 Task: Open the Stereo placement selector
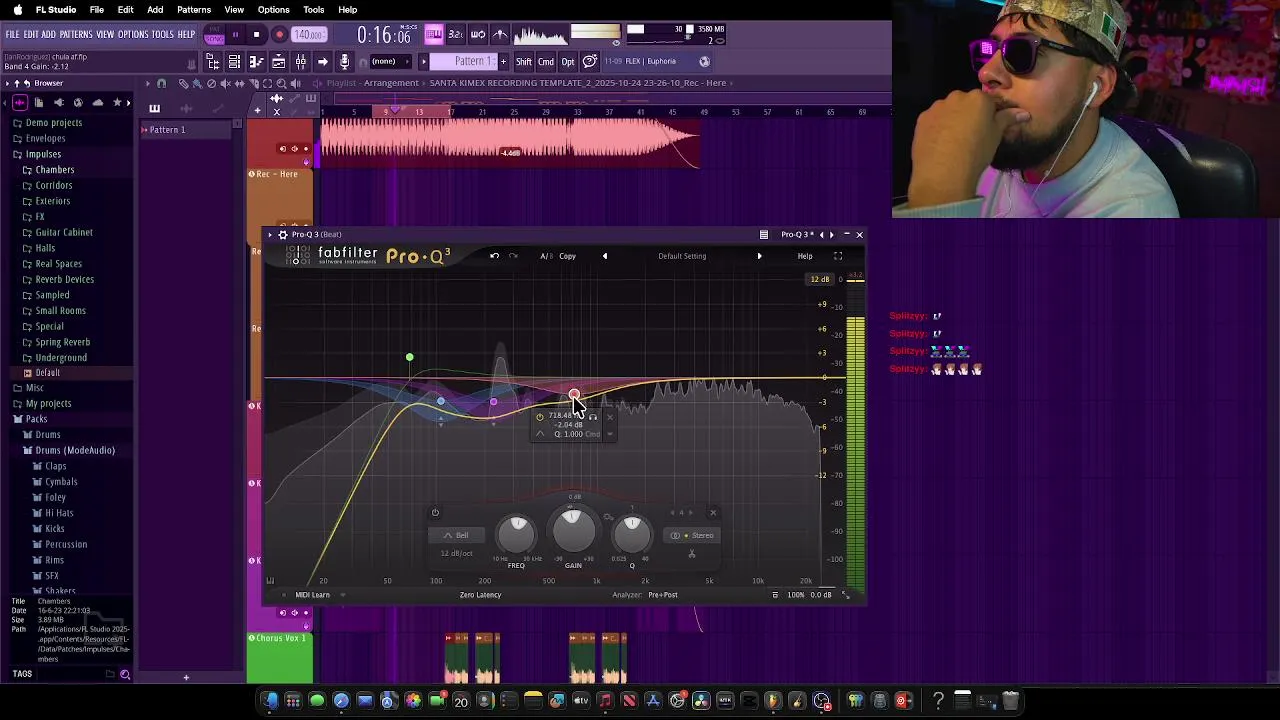click(692, 535)
